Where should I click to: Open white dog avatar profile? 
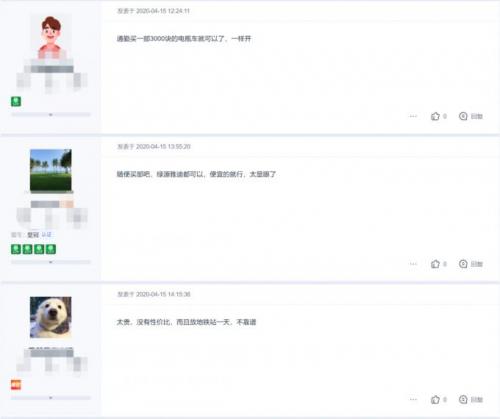[x=51, y=317]
